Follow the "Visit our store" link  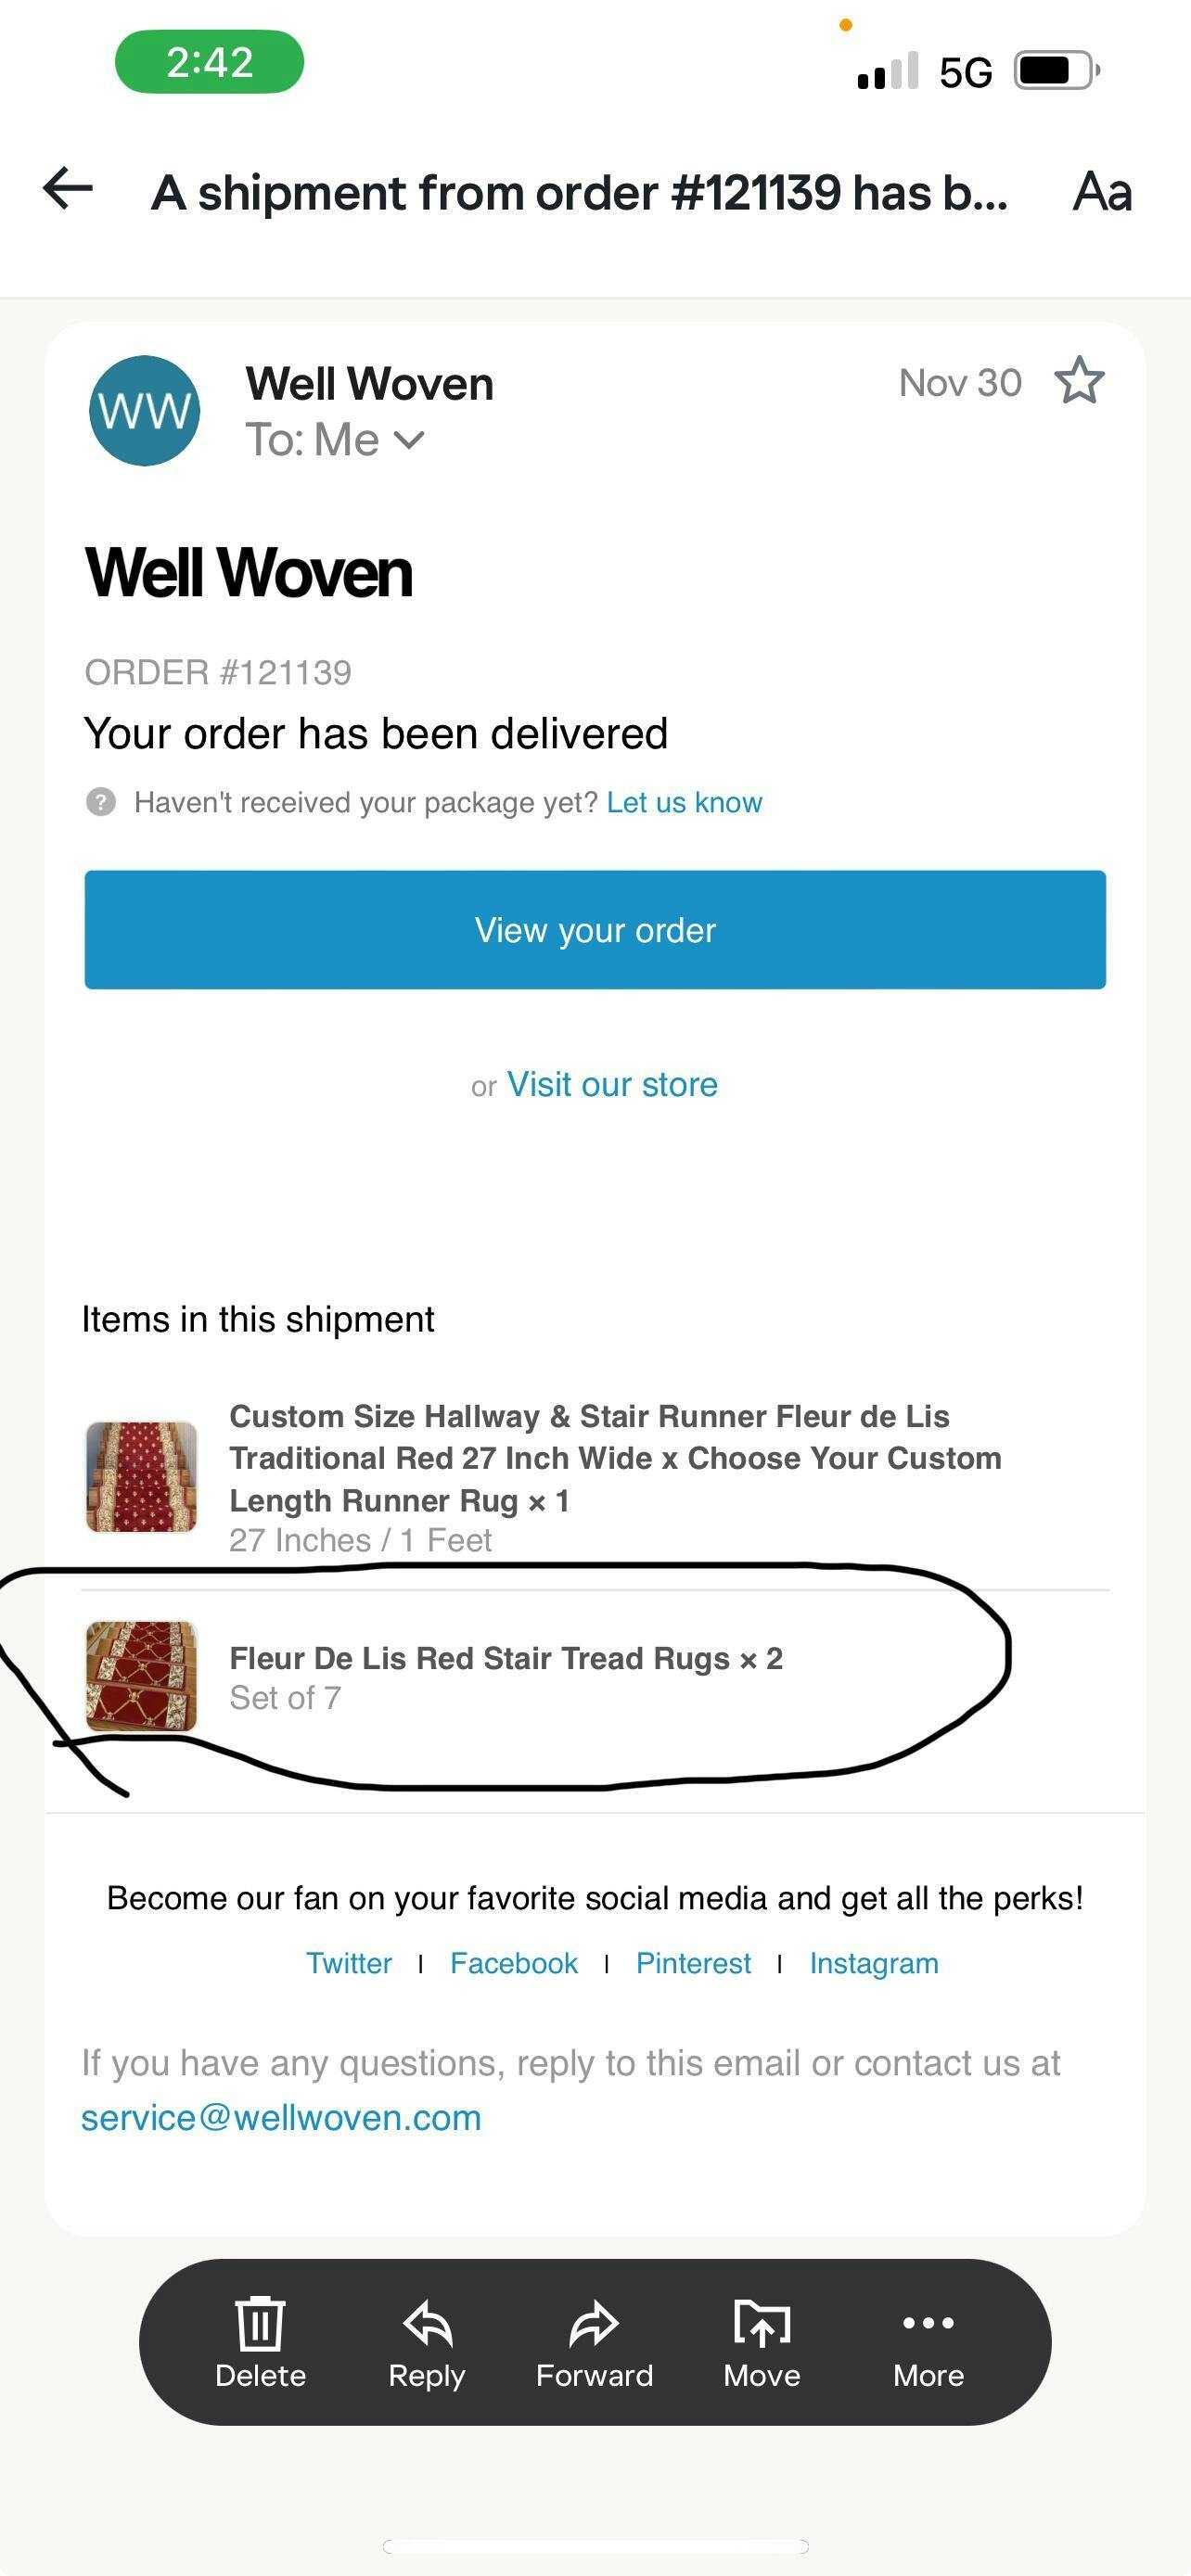(612, 1084)
